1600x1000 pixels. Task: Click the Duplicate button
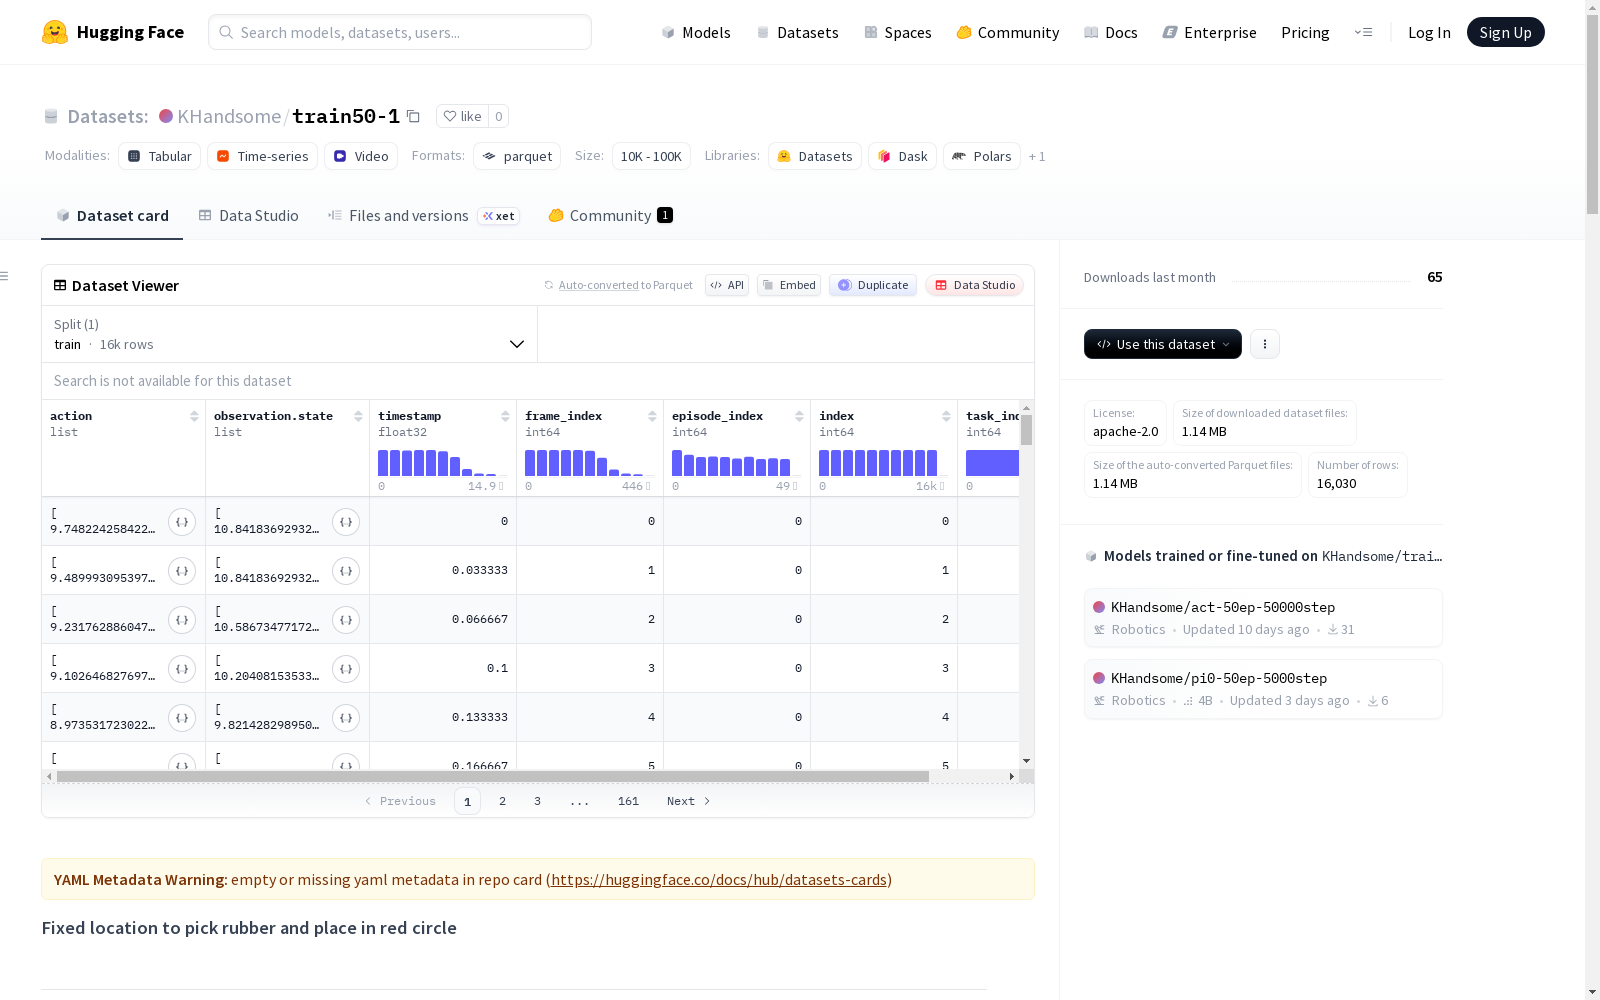(873, 285)
